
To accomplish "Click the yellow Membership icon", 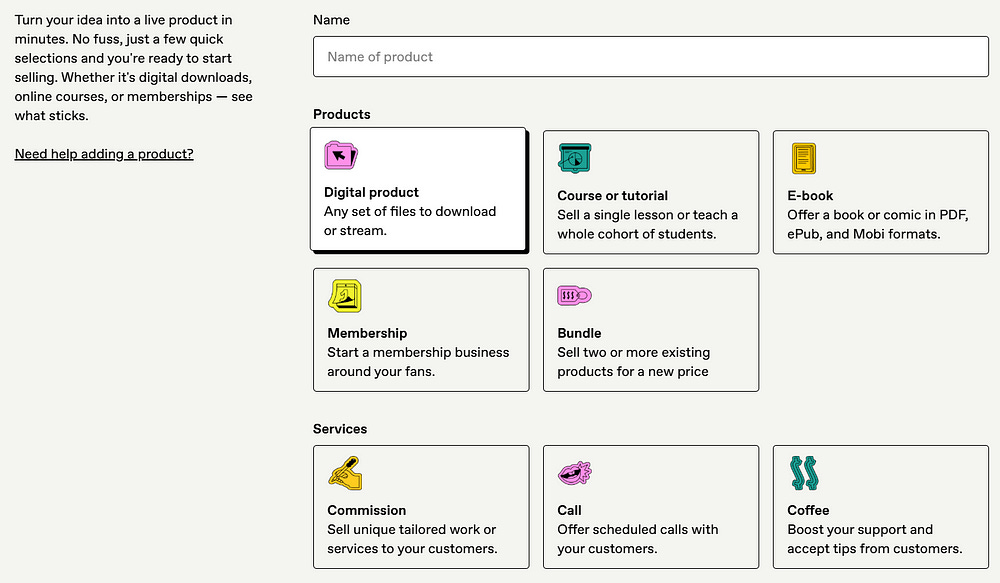I will [345, 296].
